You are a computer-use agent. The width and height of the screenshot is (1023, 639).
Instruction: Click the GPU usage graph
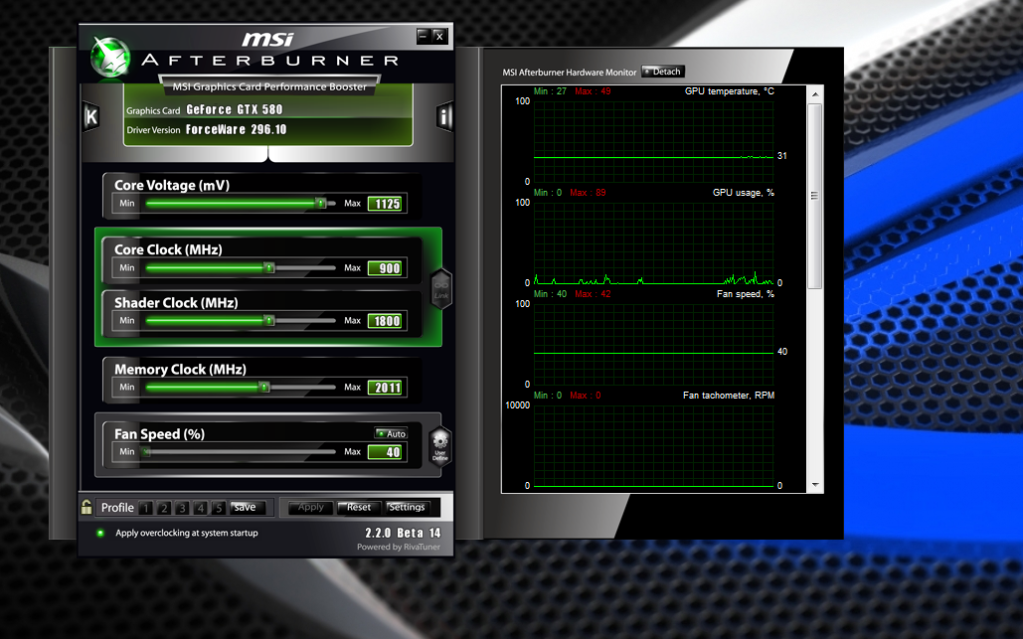(x=654, y=243)
